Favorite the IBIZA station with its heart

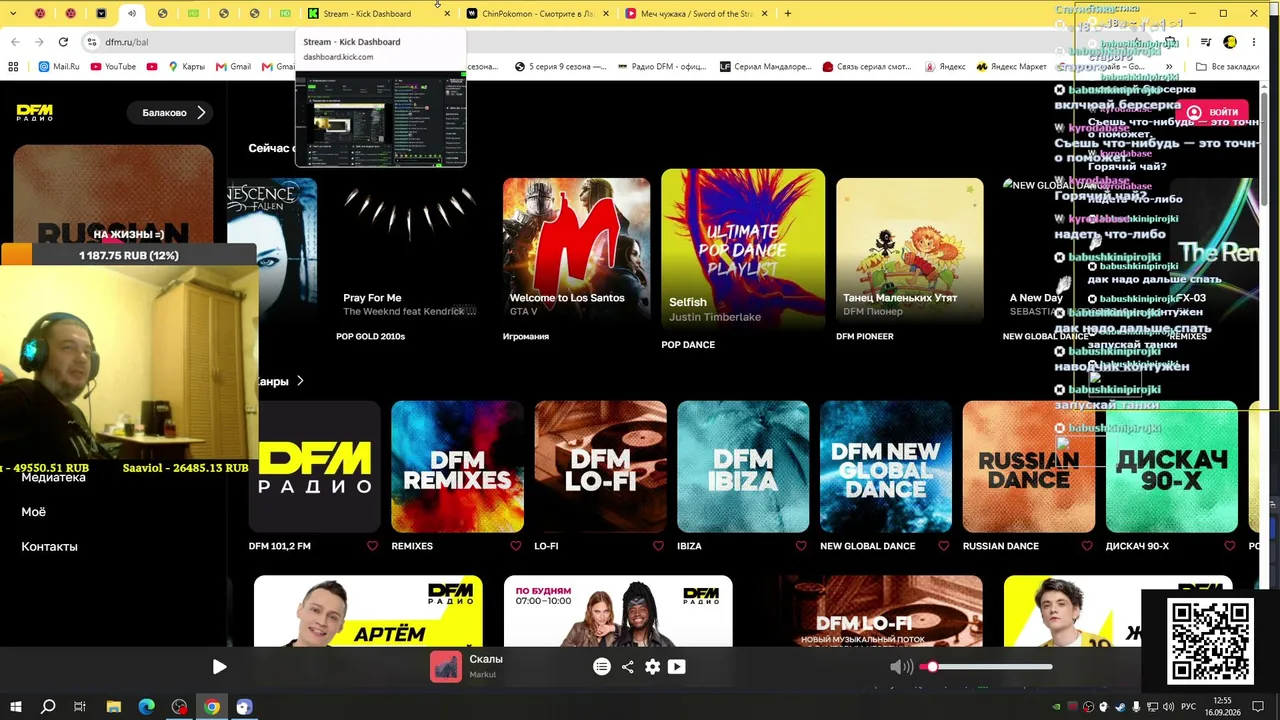[801, 546]
